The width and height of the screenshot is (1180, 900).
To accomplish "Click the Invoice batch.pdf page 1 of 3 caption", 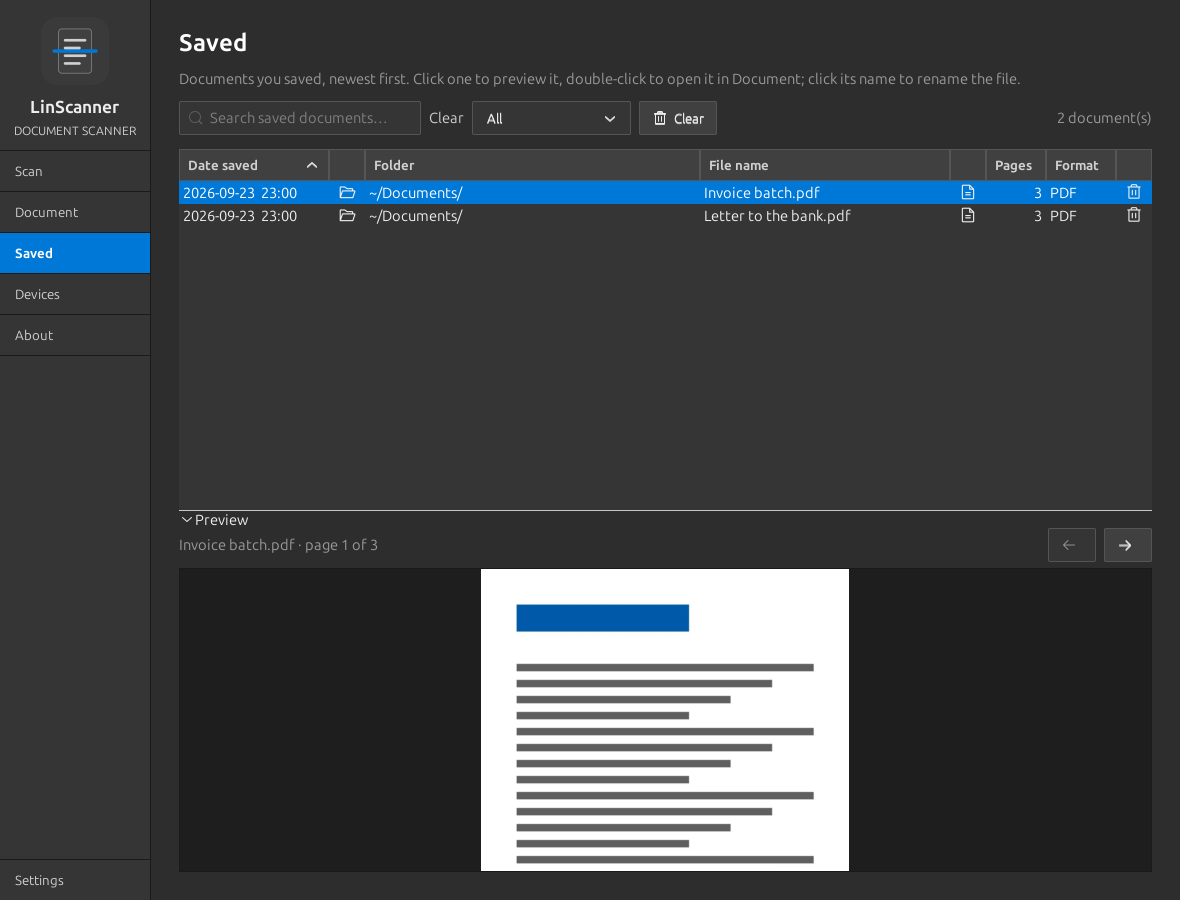I will click(x=278, y=545).
